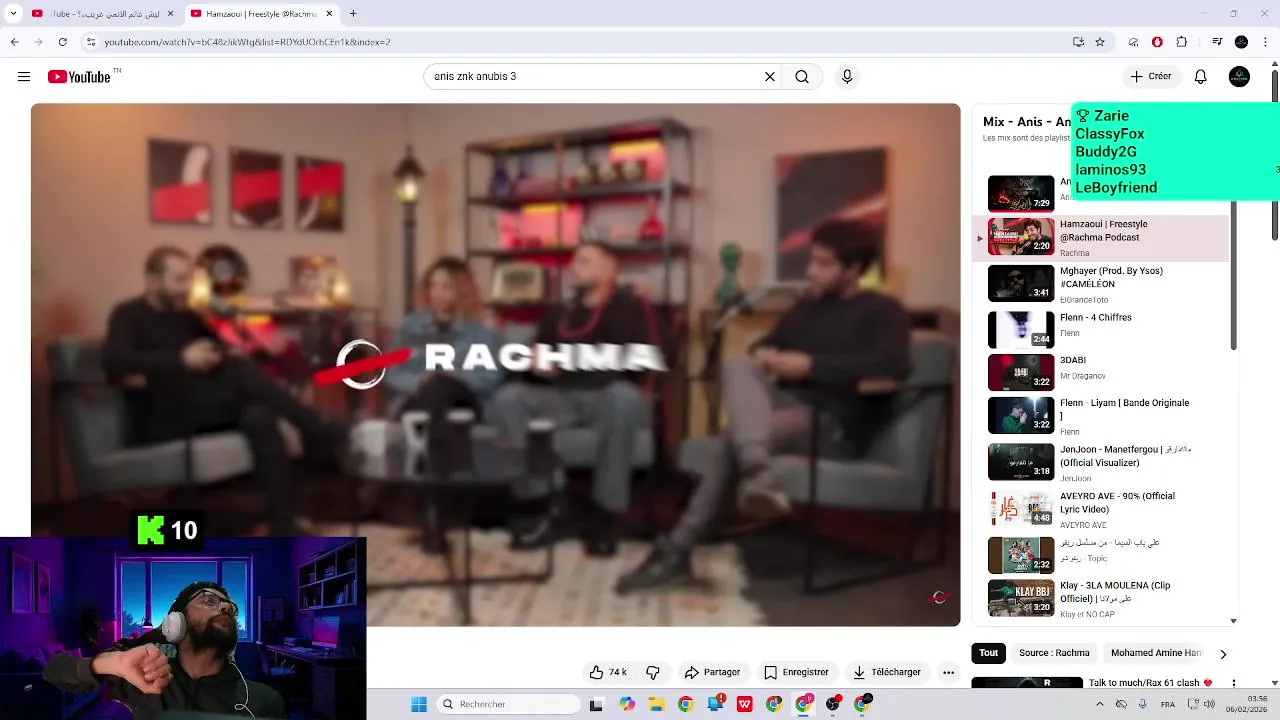Open YouTube notifications bell

[1201, 77]
